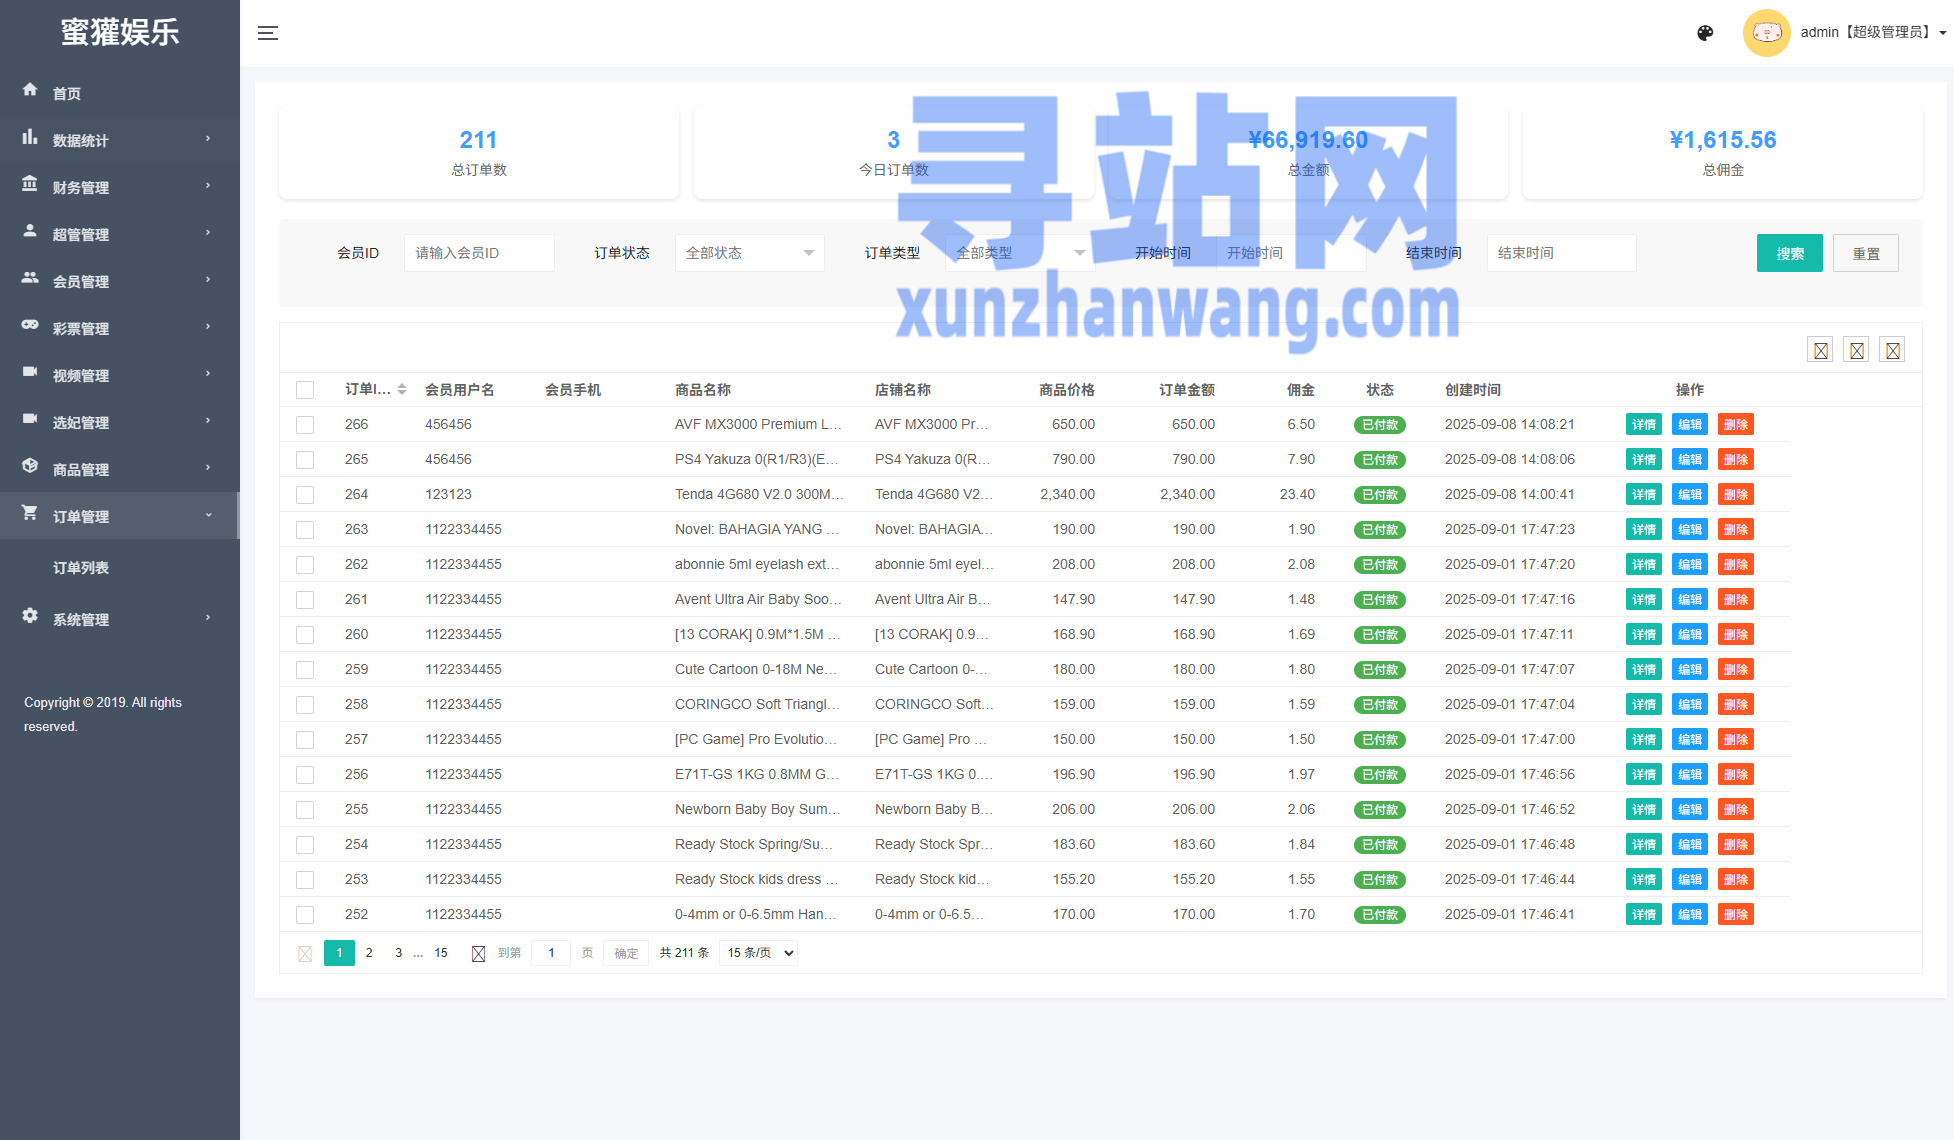Click the bar chart icon for 数据统计

click(x=30, y=137)
